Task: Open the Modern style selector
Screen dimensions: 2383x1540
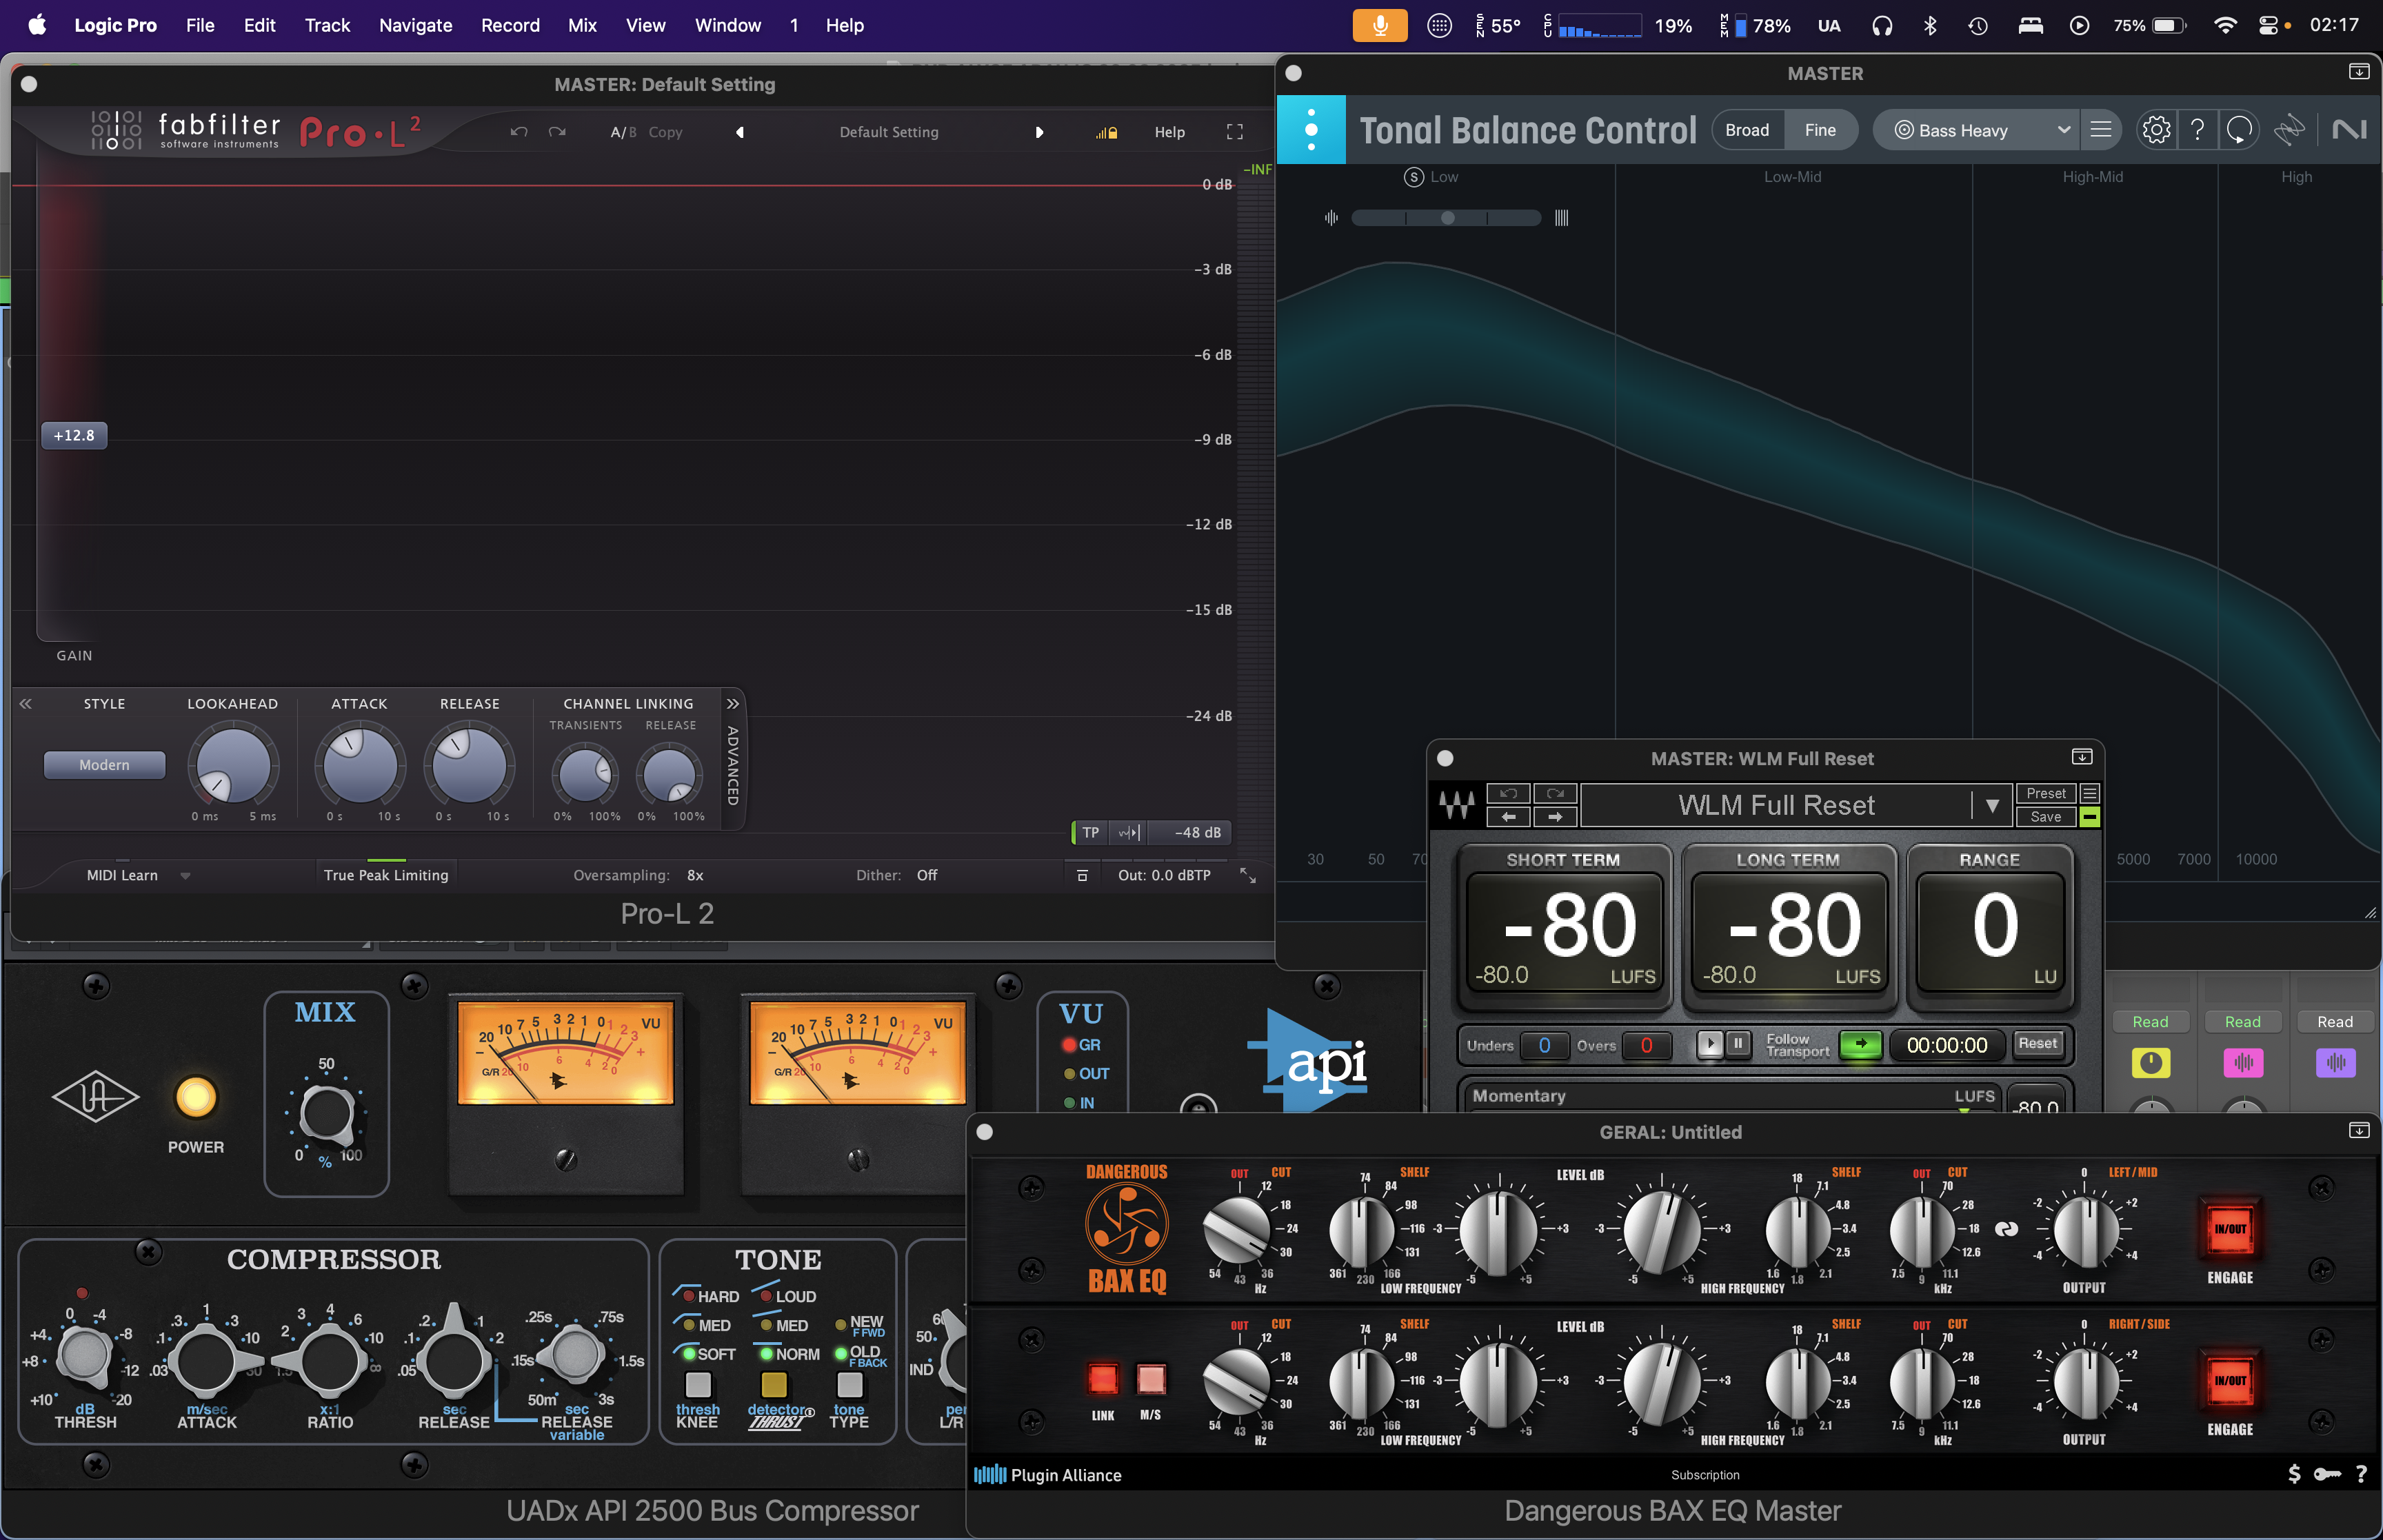Action: 104,765
